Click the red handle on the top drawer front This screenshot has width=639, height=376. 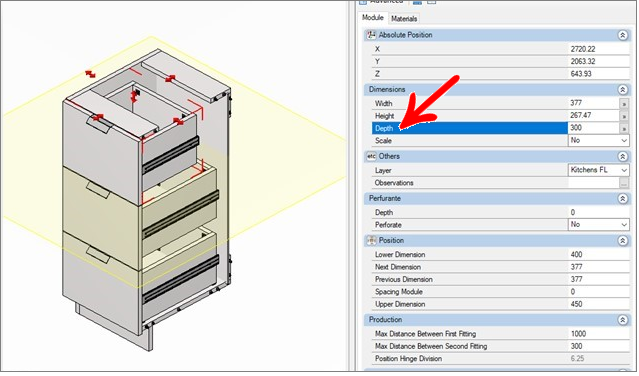point(98,118)
